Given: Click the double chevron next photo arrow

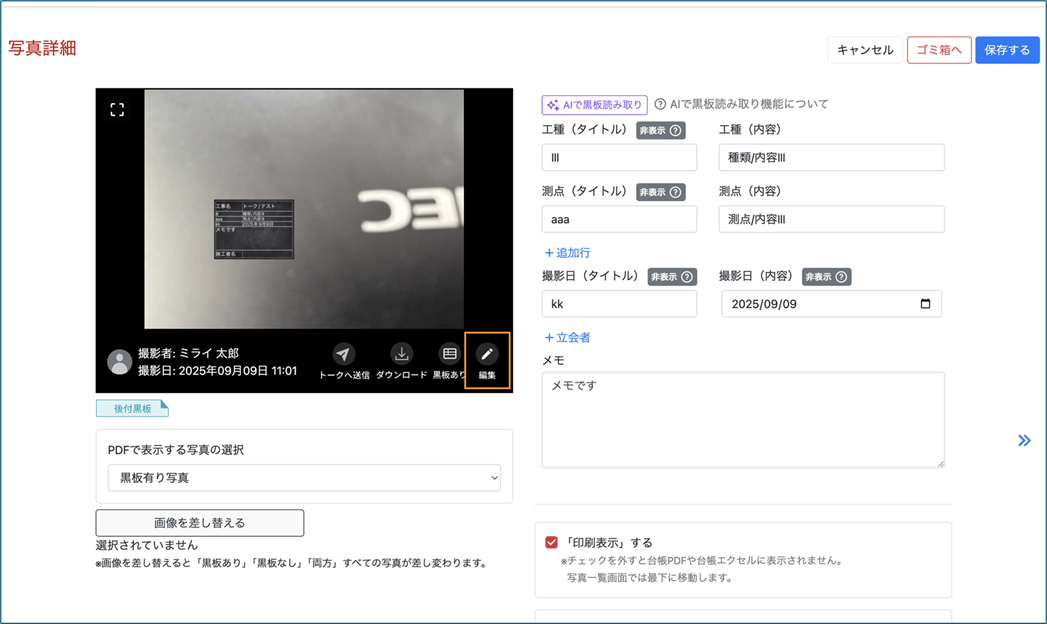Looking at the screenshot, I should point(1024,440).
